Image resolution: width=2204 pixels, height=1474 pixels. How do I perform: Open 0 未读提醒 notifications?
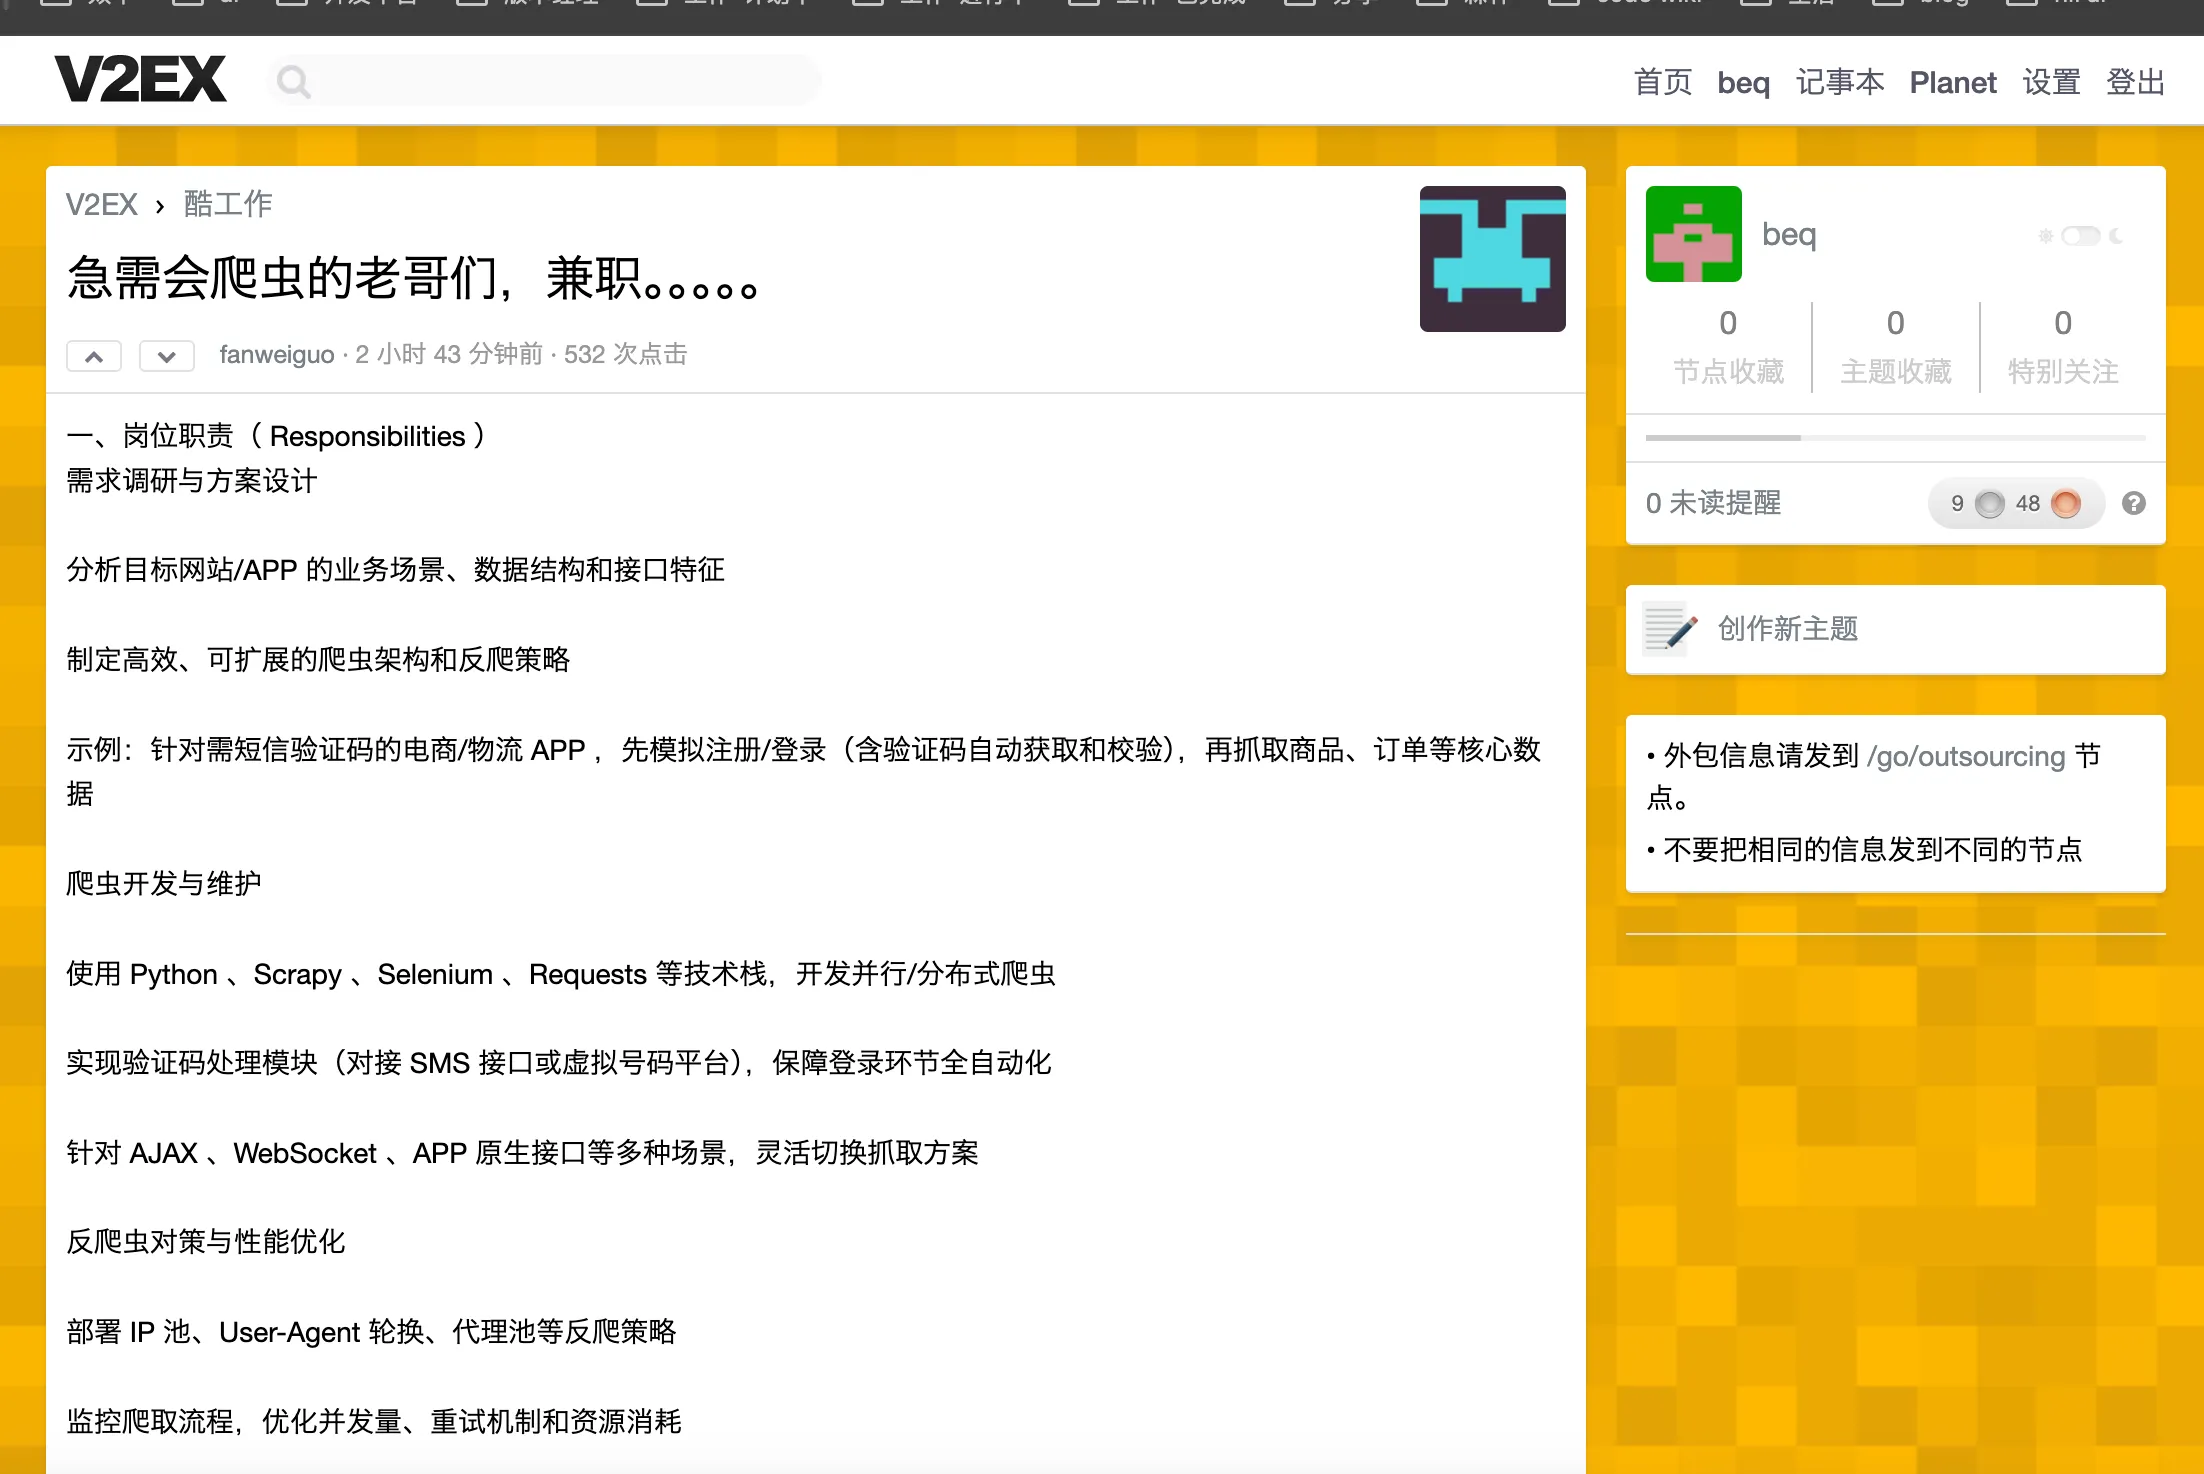pos(1713,503)
